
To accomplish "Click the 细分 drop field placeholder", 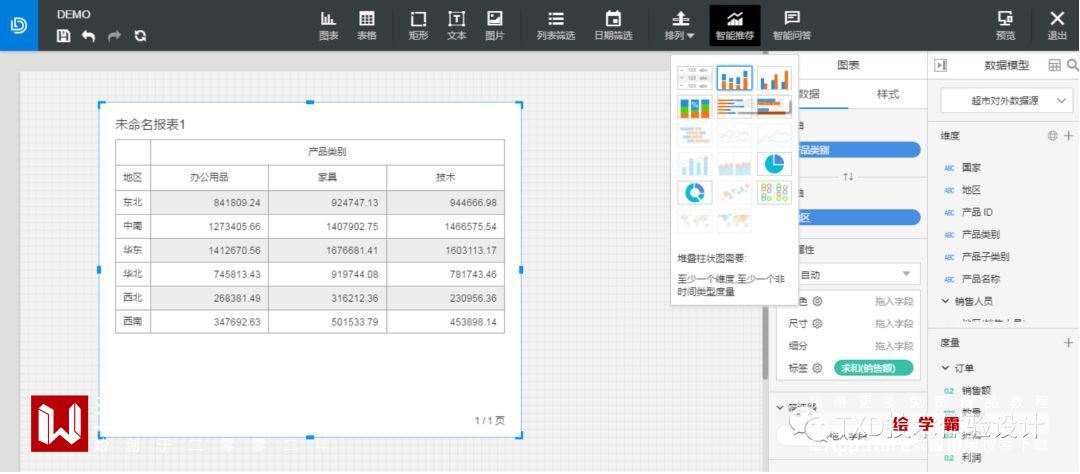I will (x=894, y=346).
